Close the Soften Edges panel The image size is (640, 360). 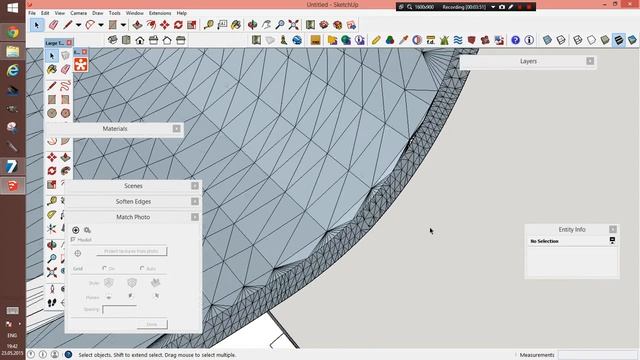195,202
